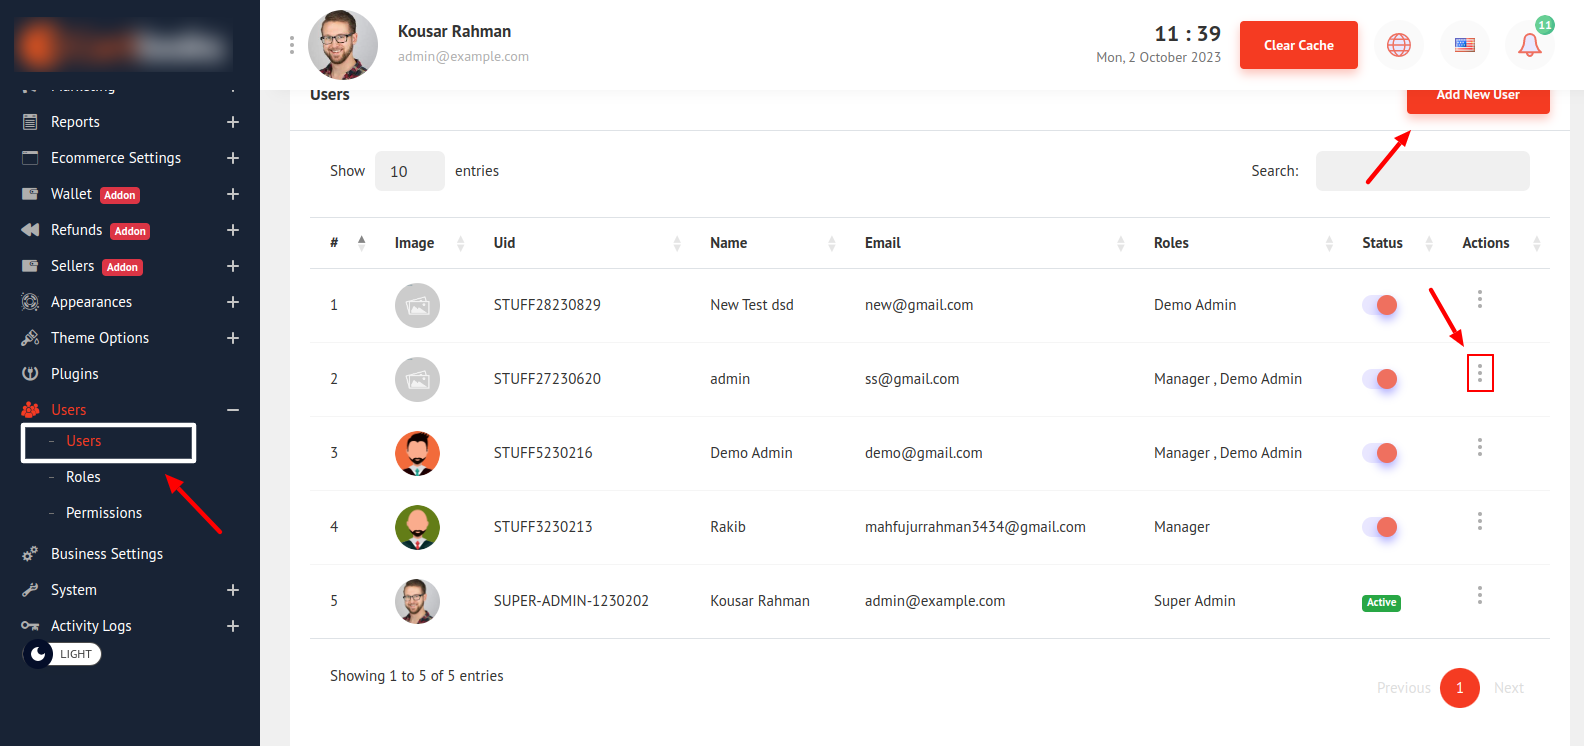Screen dimensions: 1584x746
Task: Click the Add New User button
Action: click(1477, 97)
